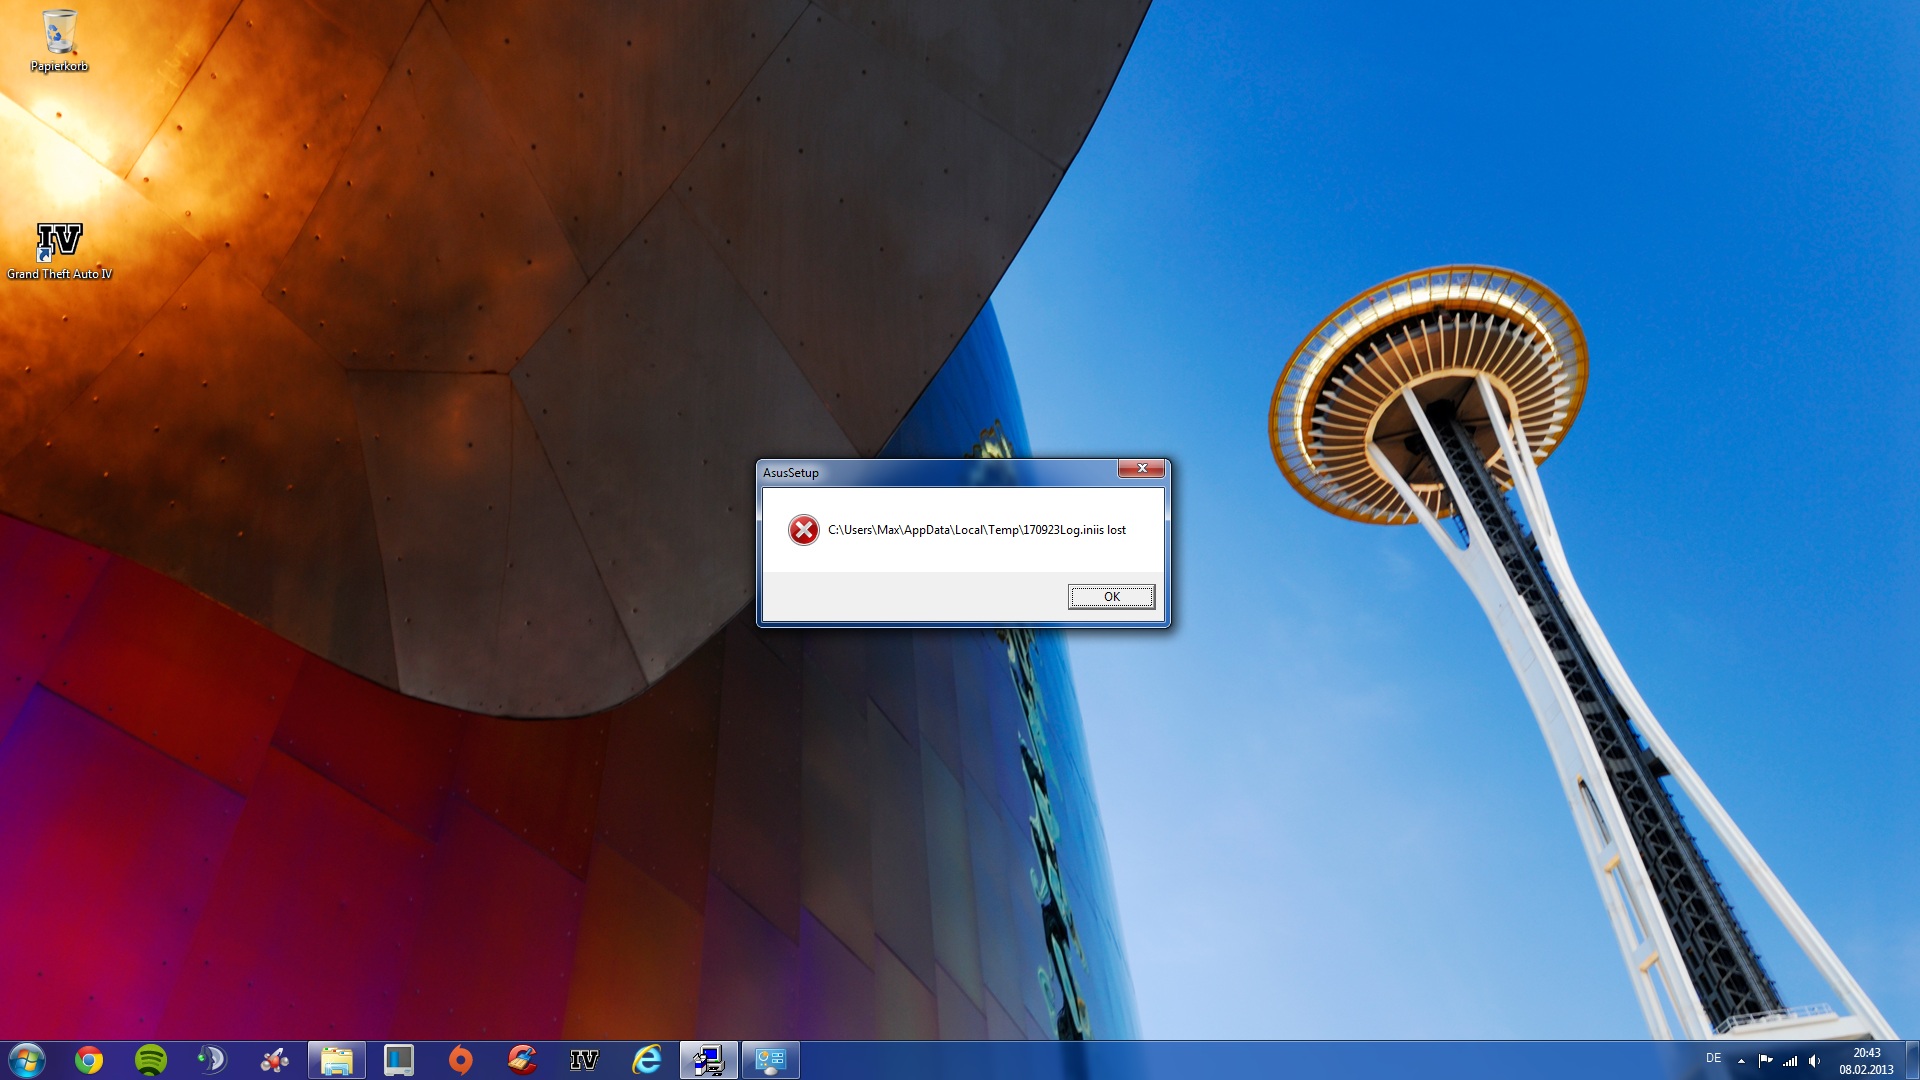Viewport: 1920px width, 1080px height.
Task: Open TeamSpeak from the taskbar
Action: pyautogui.click(x=212, y=1060)
